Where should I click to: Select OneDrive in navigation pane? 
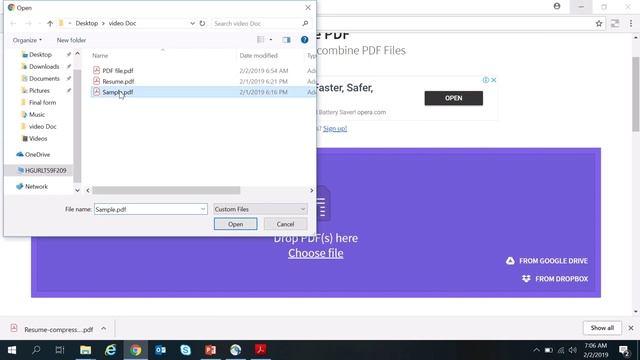click(x=37, y=155)
